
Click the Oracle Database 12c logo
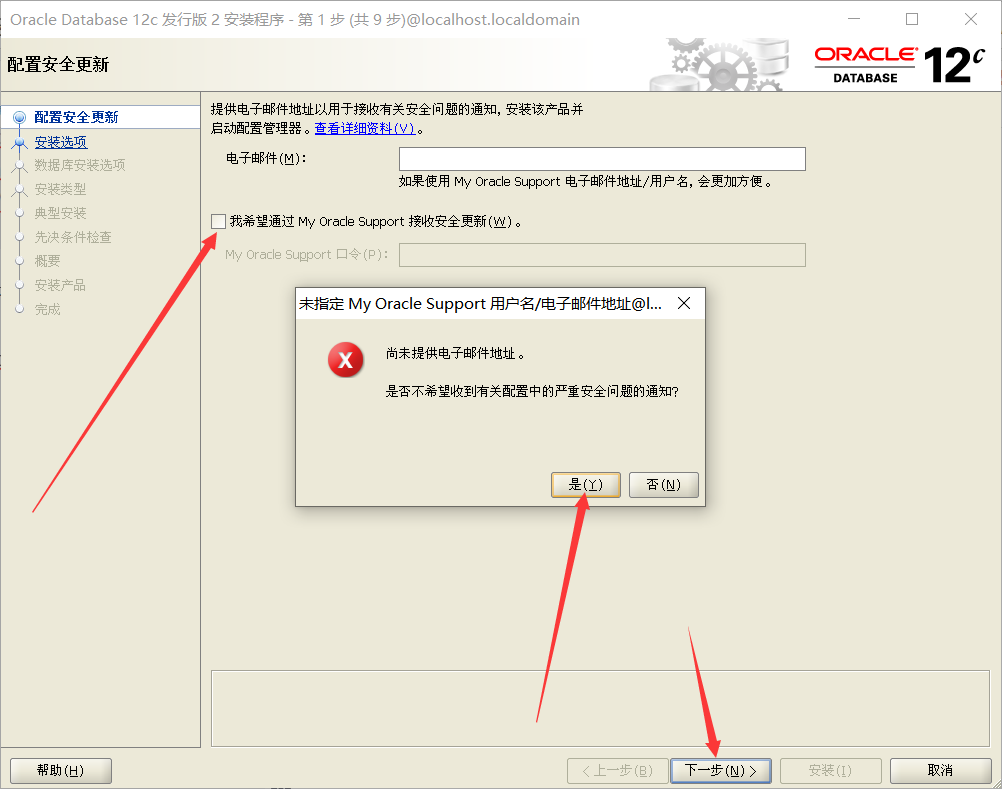[899, 65]
